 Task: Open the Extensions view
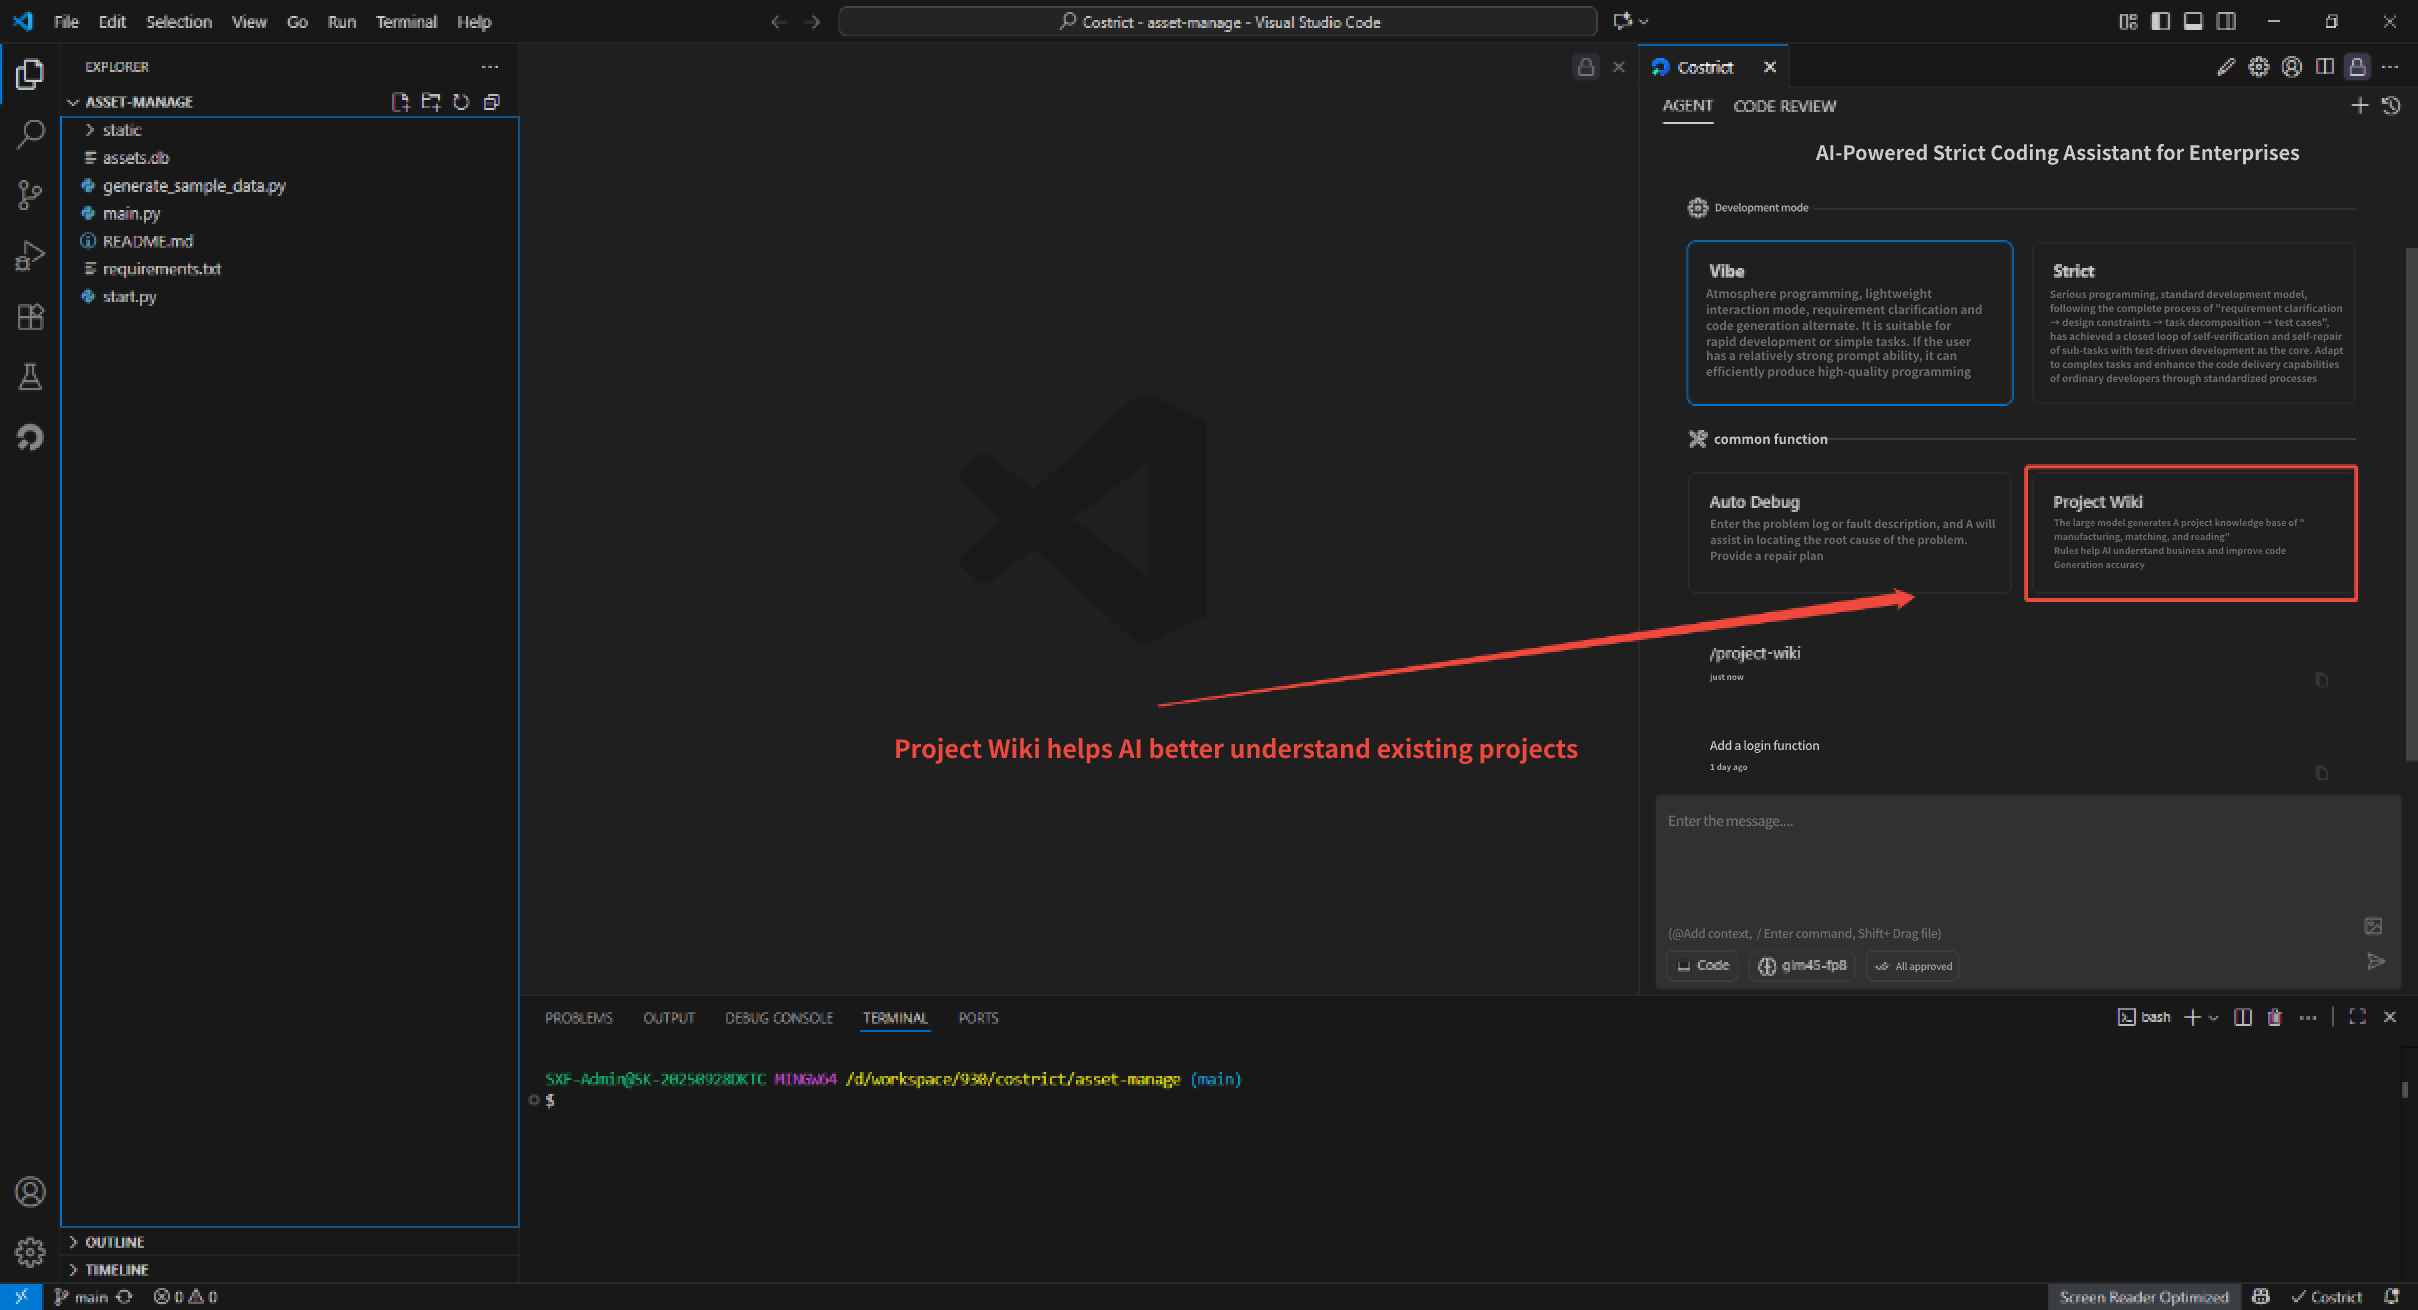coord(30,316)
